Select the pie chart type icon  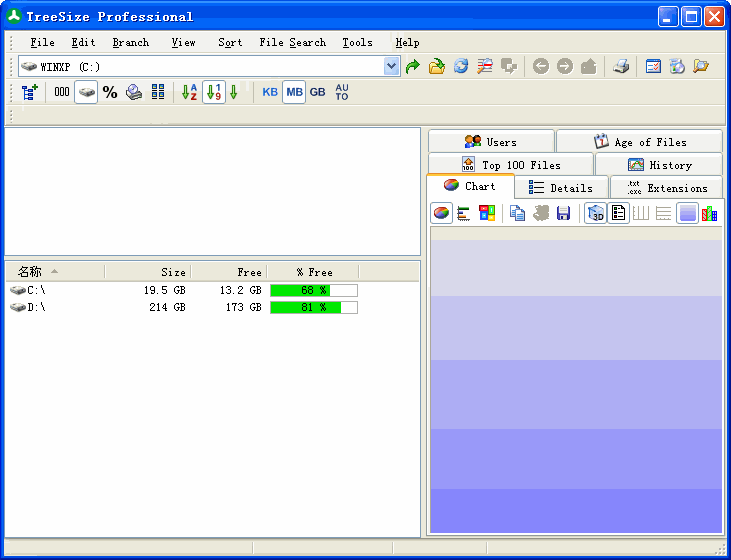click(x=441, y=213)
